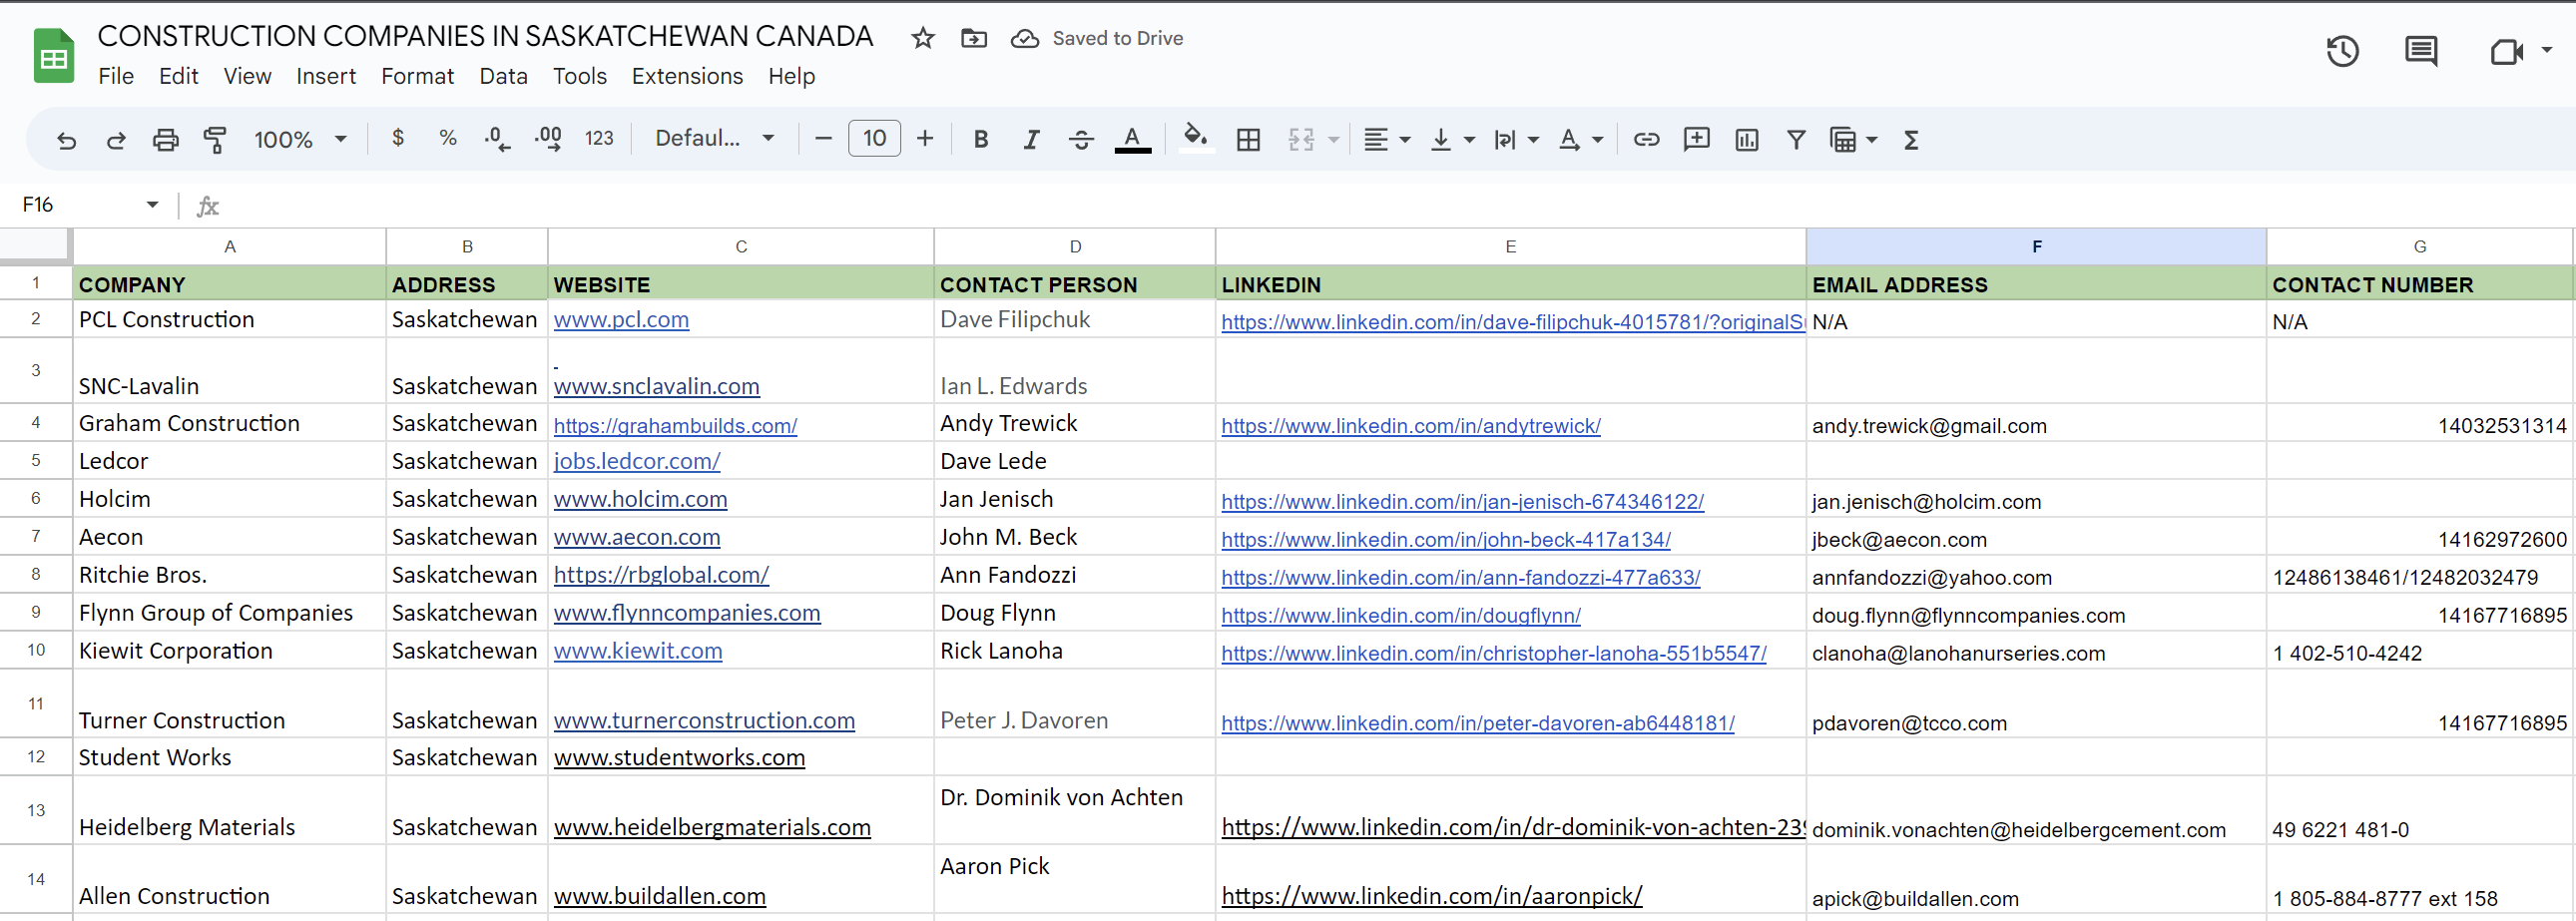Screen dimensions: 2576x921
Task: Insert a link with the link icon
Action: (1646, 140)
